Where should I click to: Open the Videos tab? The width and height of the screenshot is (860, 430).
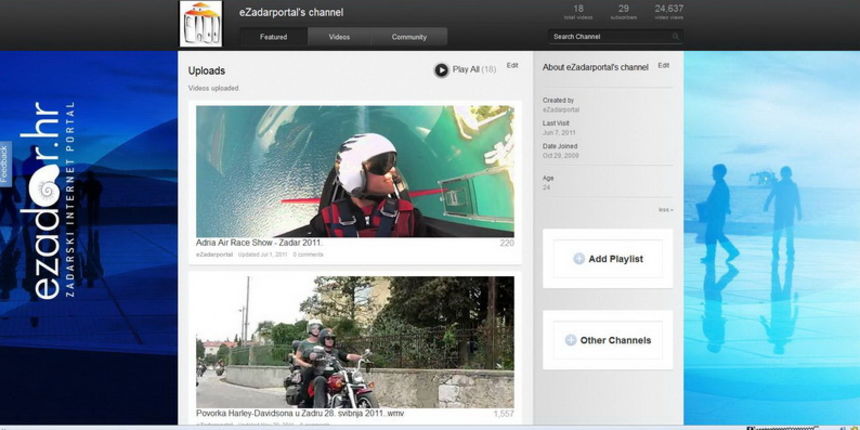point(339,37)
